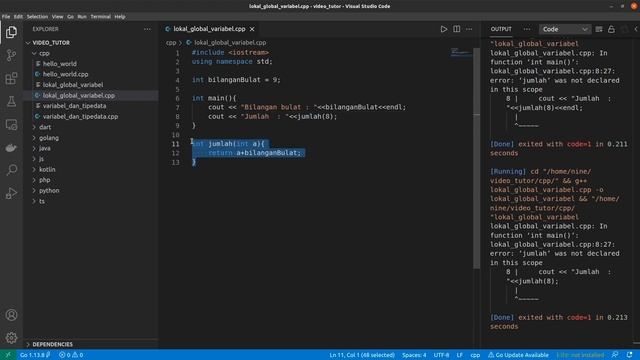640x360 pixels.
Task: Clear the Output panel
Action: point(599,29)
